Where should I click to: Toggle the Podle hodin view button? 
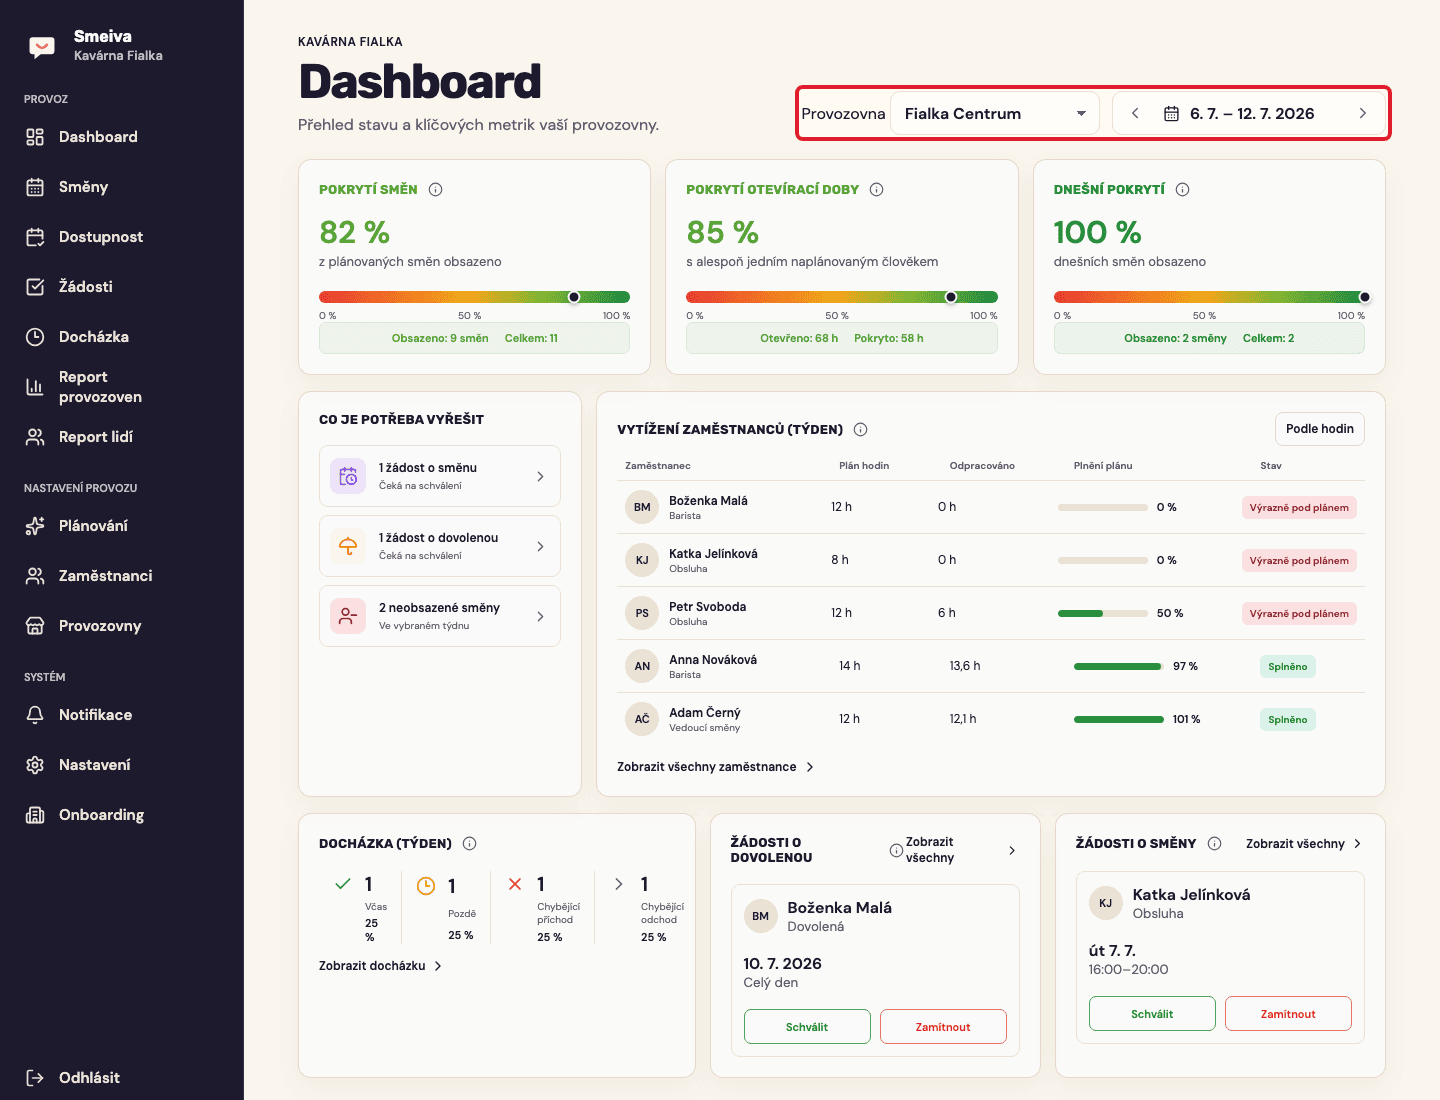tap(1320, 429)
